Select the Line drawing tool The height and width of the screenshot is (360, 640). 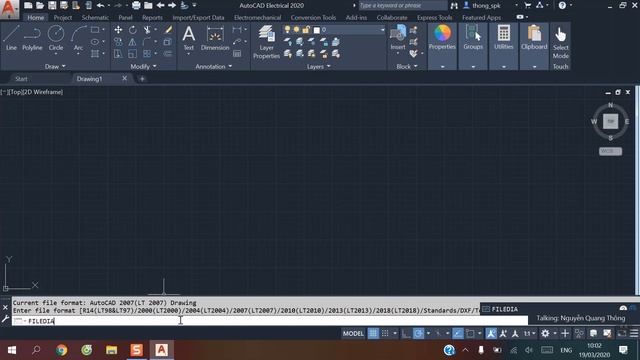pos(11,38)
